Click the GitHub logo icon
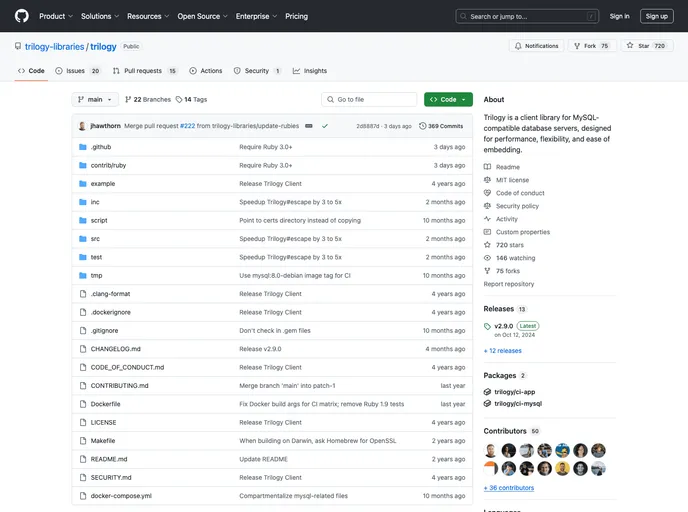688x512 pixels. [22, 16]
